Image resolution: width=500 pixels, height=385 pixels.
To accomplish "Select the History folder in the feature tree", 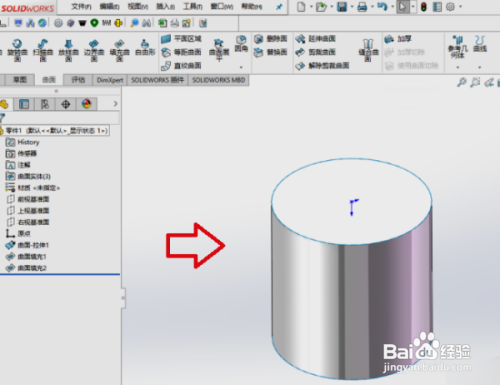I will (x=23, y=142).
